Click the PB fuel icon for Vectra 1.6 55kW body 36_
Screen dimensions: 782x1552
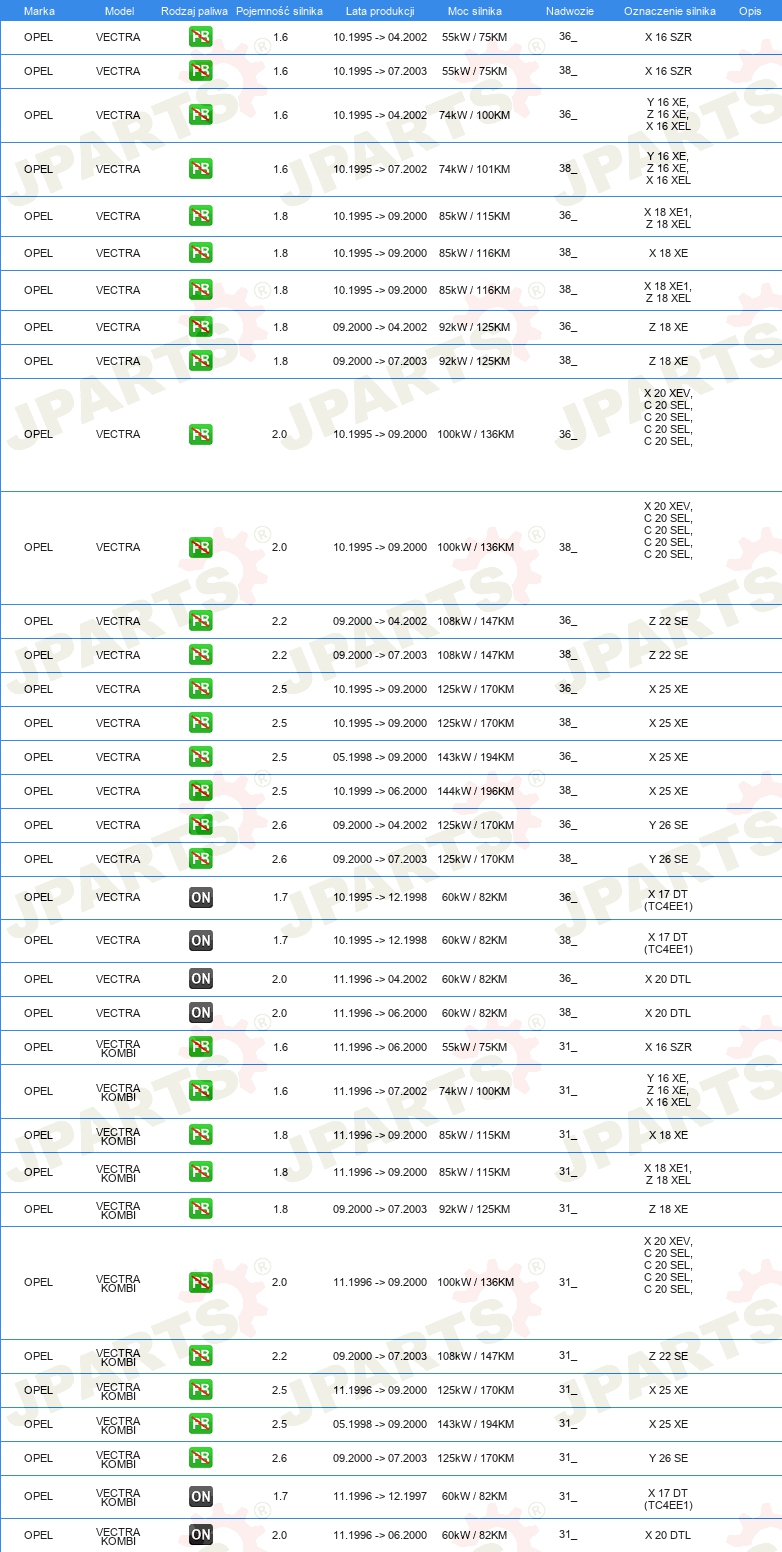[201, 37]
